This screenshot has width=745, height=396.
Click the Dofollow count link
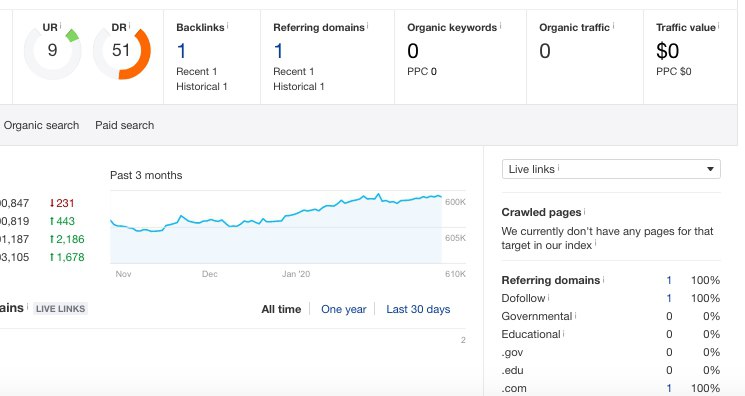pyautogui.click(x=669, y=299)
